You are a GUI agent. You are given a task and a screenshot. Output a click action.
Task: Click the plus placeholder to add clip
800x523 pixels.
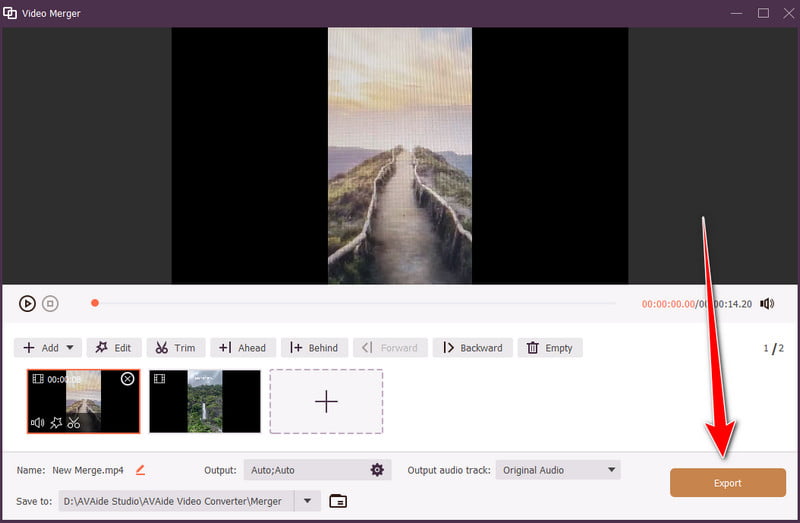(326, 401)
